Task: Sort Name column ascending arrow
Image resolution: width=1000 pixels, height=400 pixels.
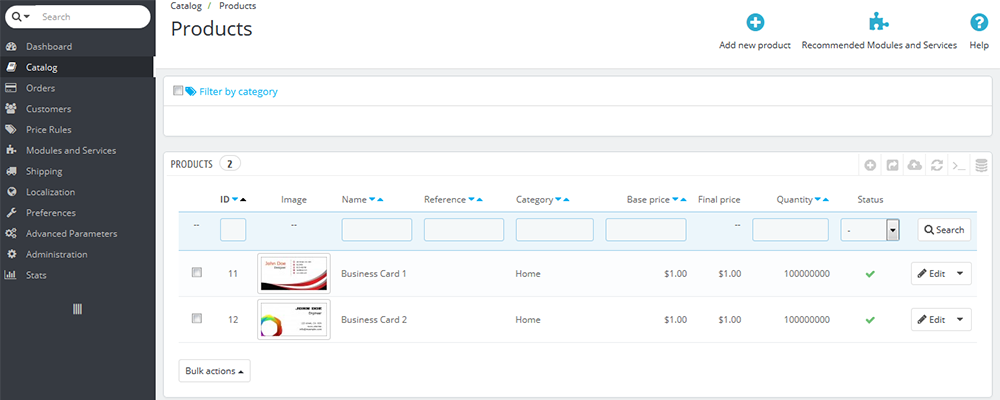Action: 380,200
